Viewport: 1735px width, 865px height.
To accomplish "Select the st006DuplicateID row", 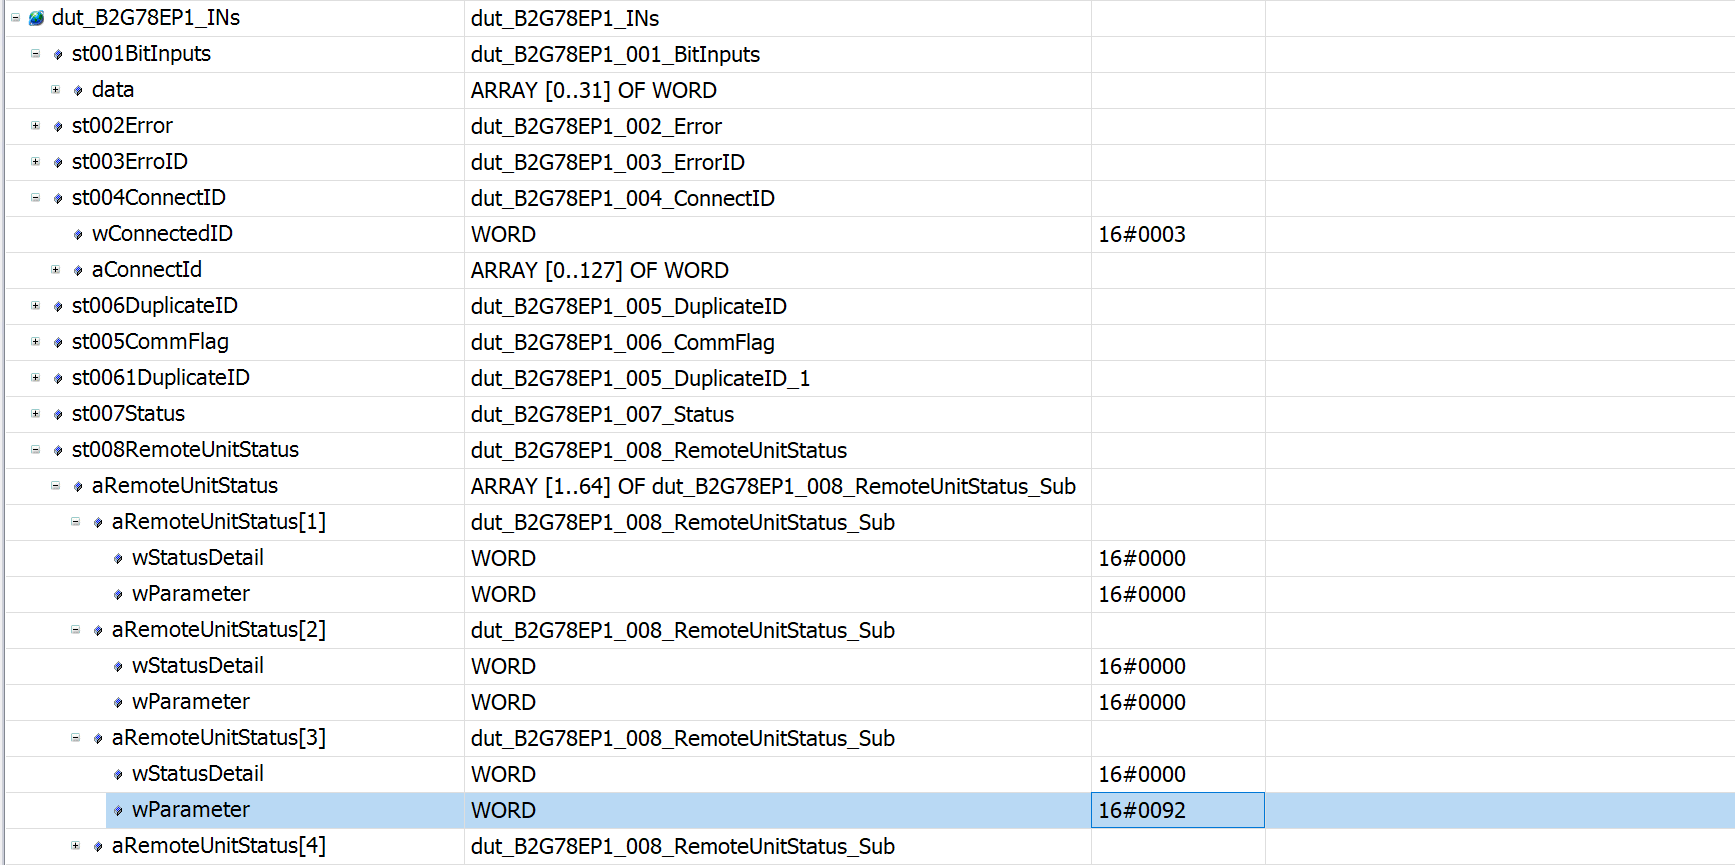I will 154,306.
